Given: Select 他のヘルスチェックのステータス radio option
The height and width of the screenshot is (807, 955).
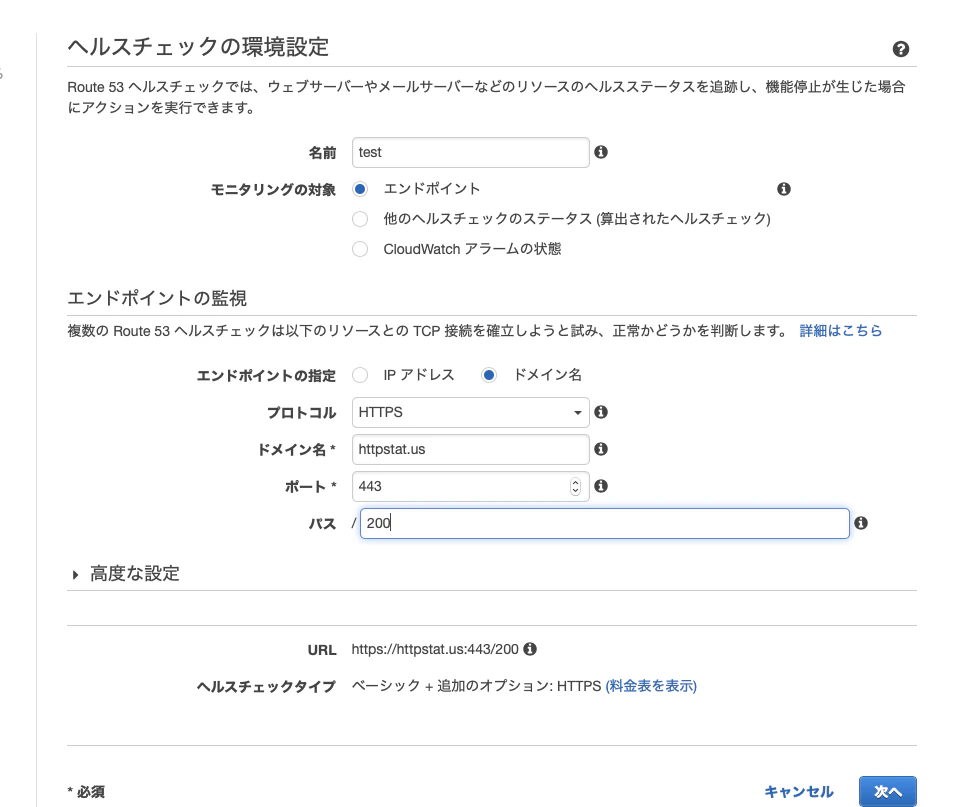Looking at the screenshot, I should [x=360, y=219].
